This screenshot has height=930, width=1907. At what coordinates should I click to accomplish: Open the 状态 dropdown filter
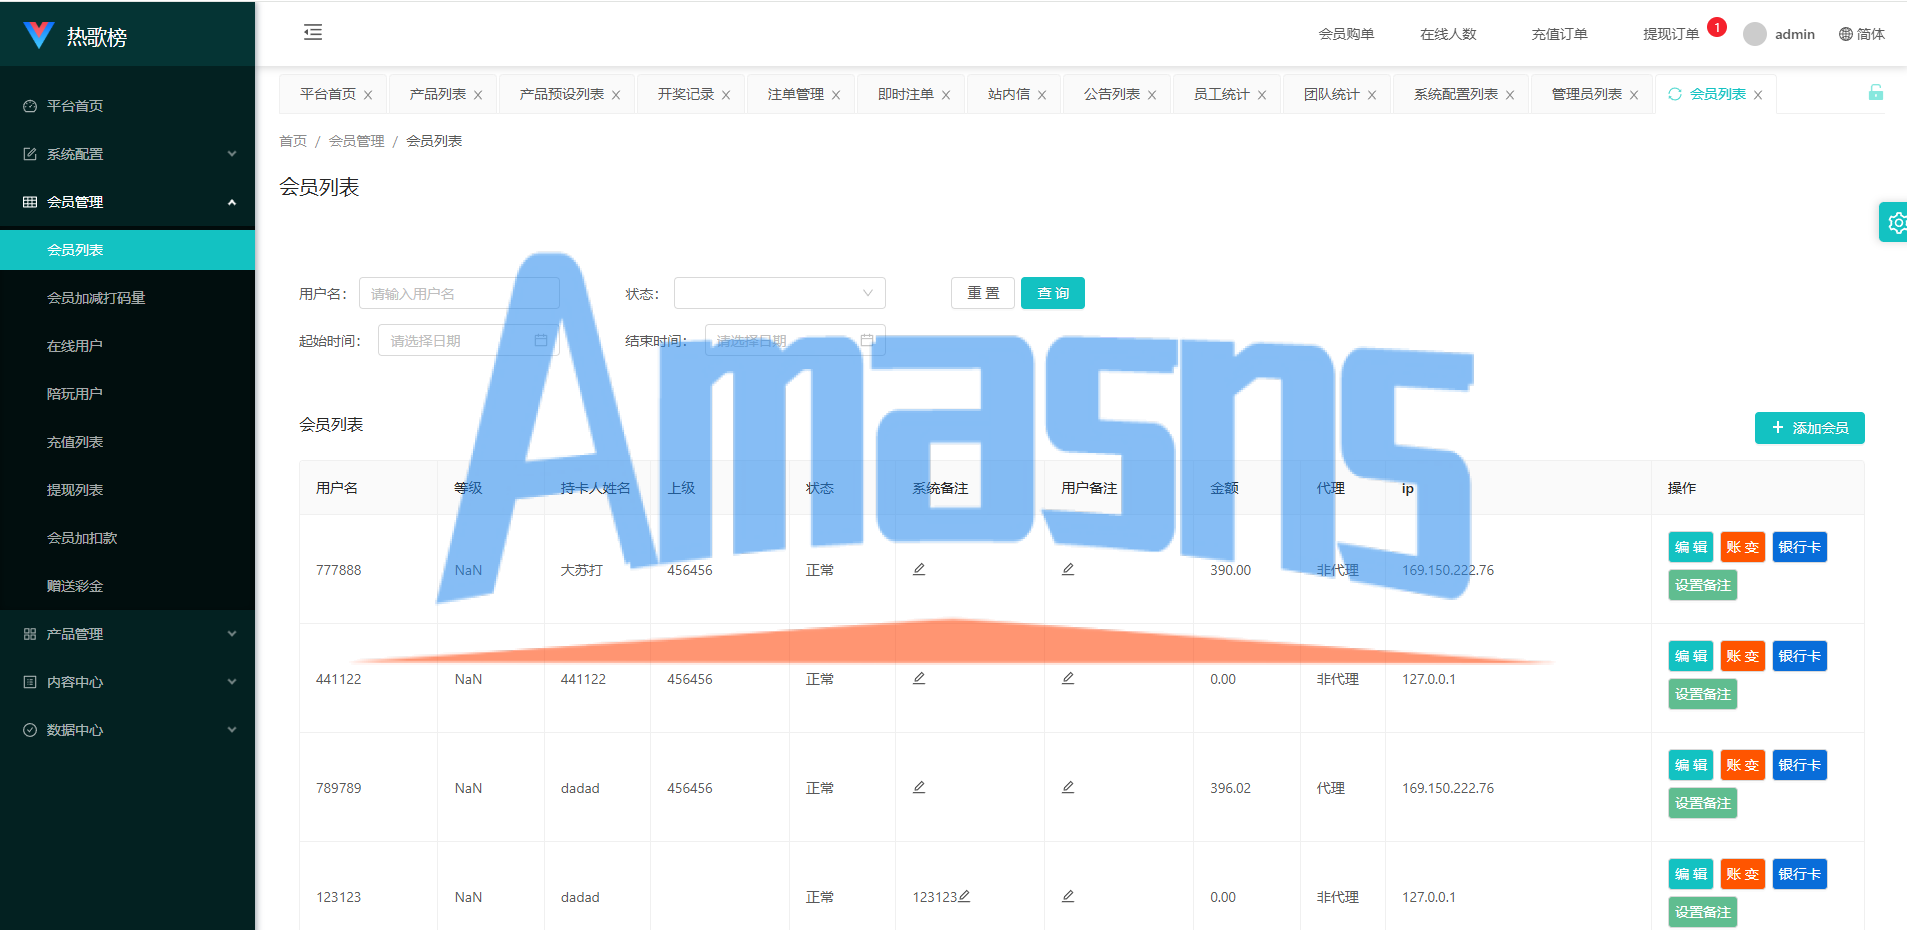[780, 293]
